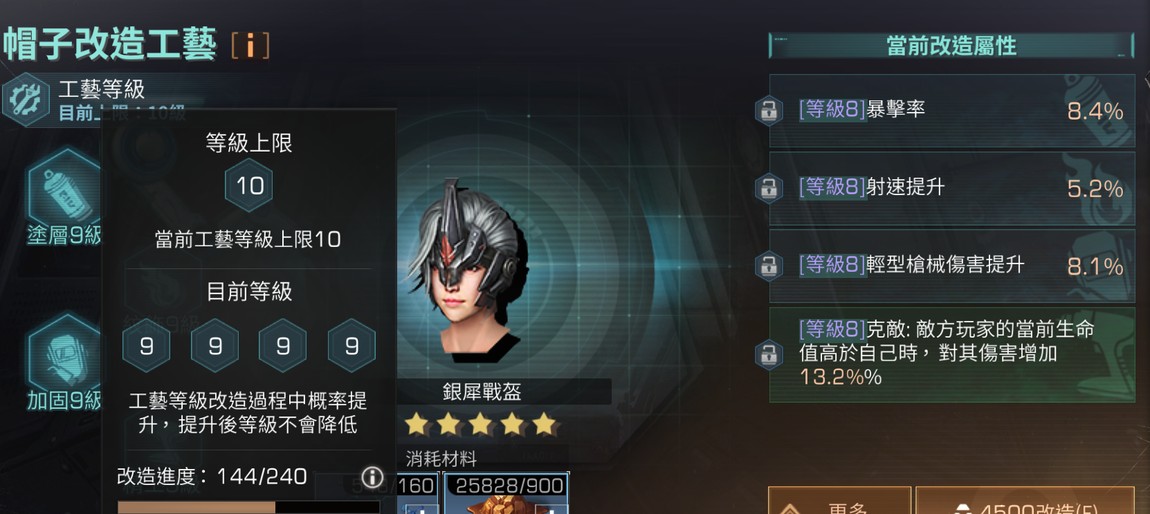The image size is (1150, 514).
Task: Tap the last 目前等級 hexagon showing 9
Action: [x=351, y=345]
